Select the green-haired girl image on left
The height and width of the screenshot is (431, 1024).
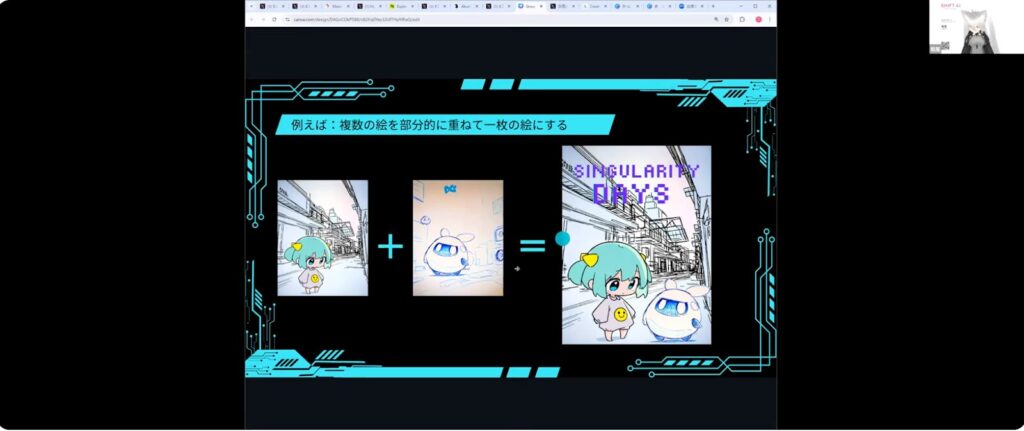[x=322, y=237]
